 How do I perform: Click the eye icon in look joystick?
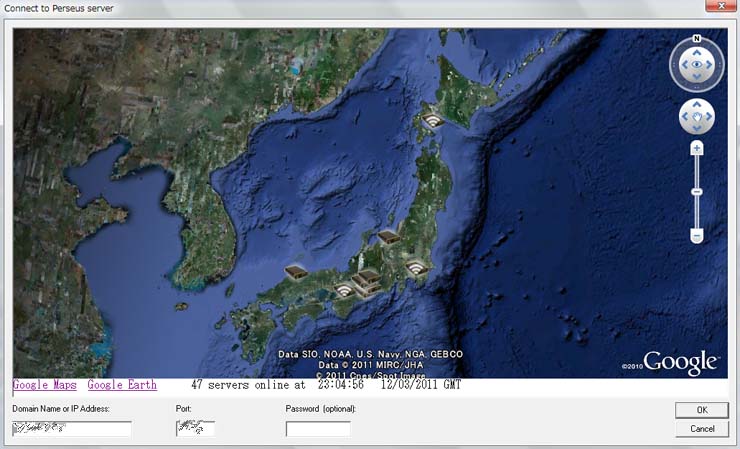coord(697,65)
